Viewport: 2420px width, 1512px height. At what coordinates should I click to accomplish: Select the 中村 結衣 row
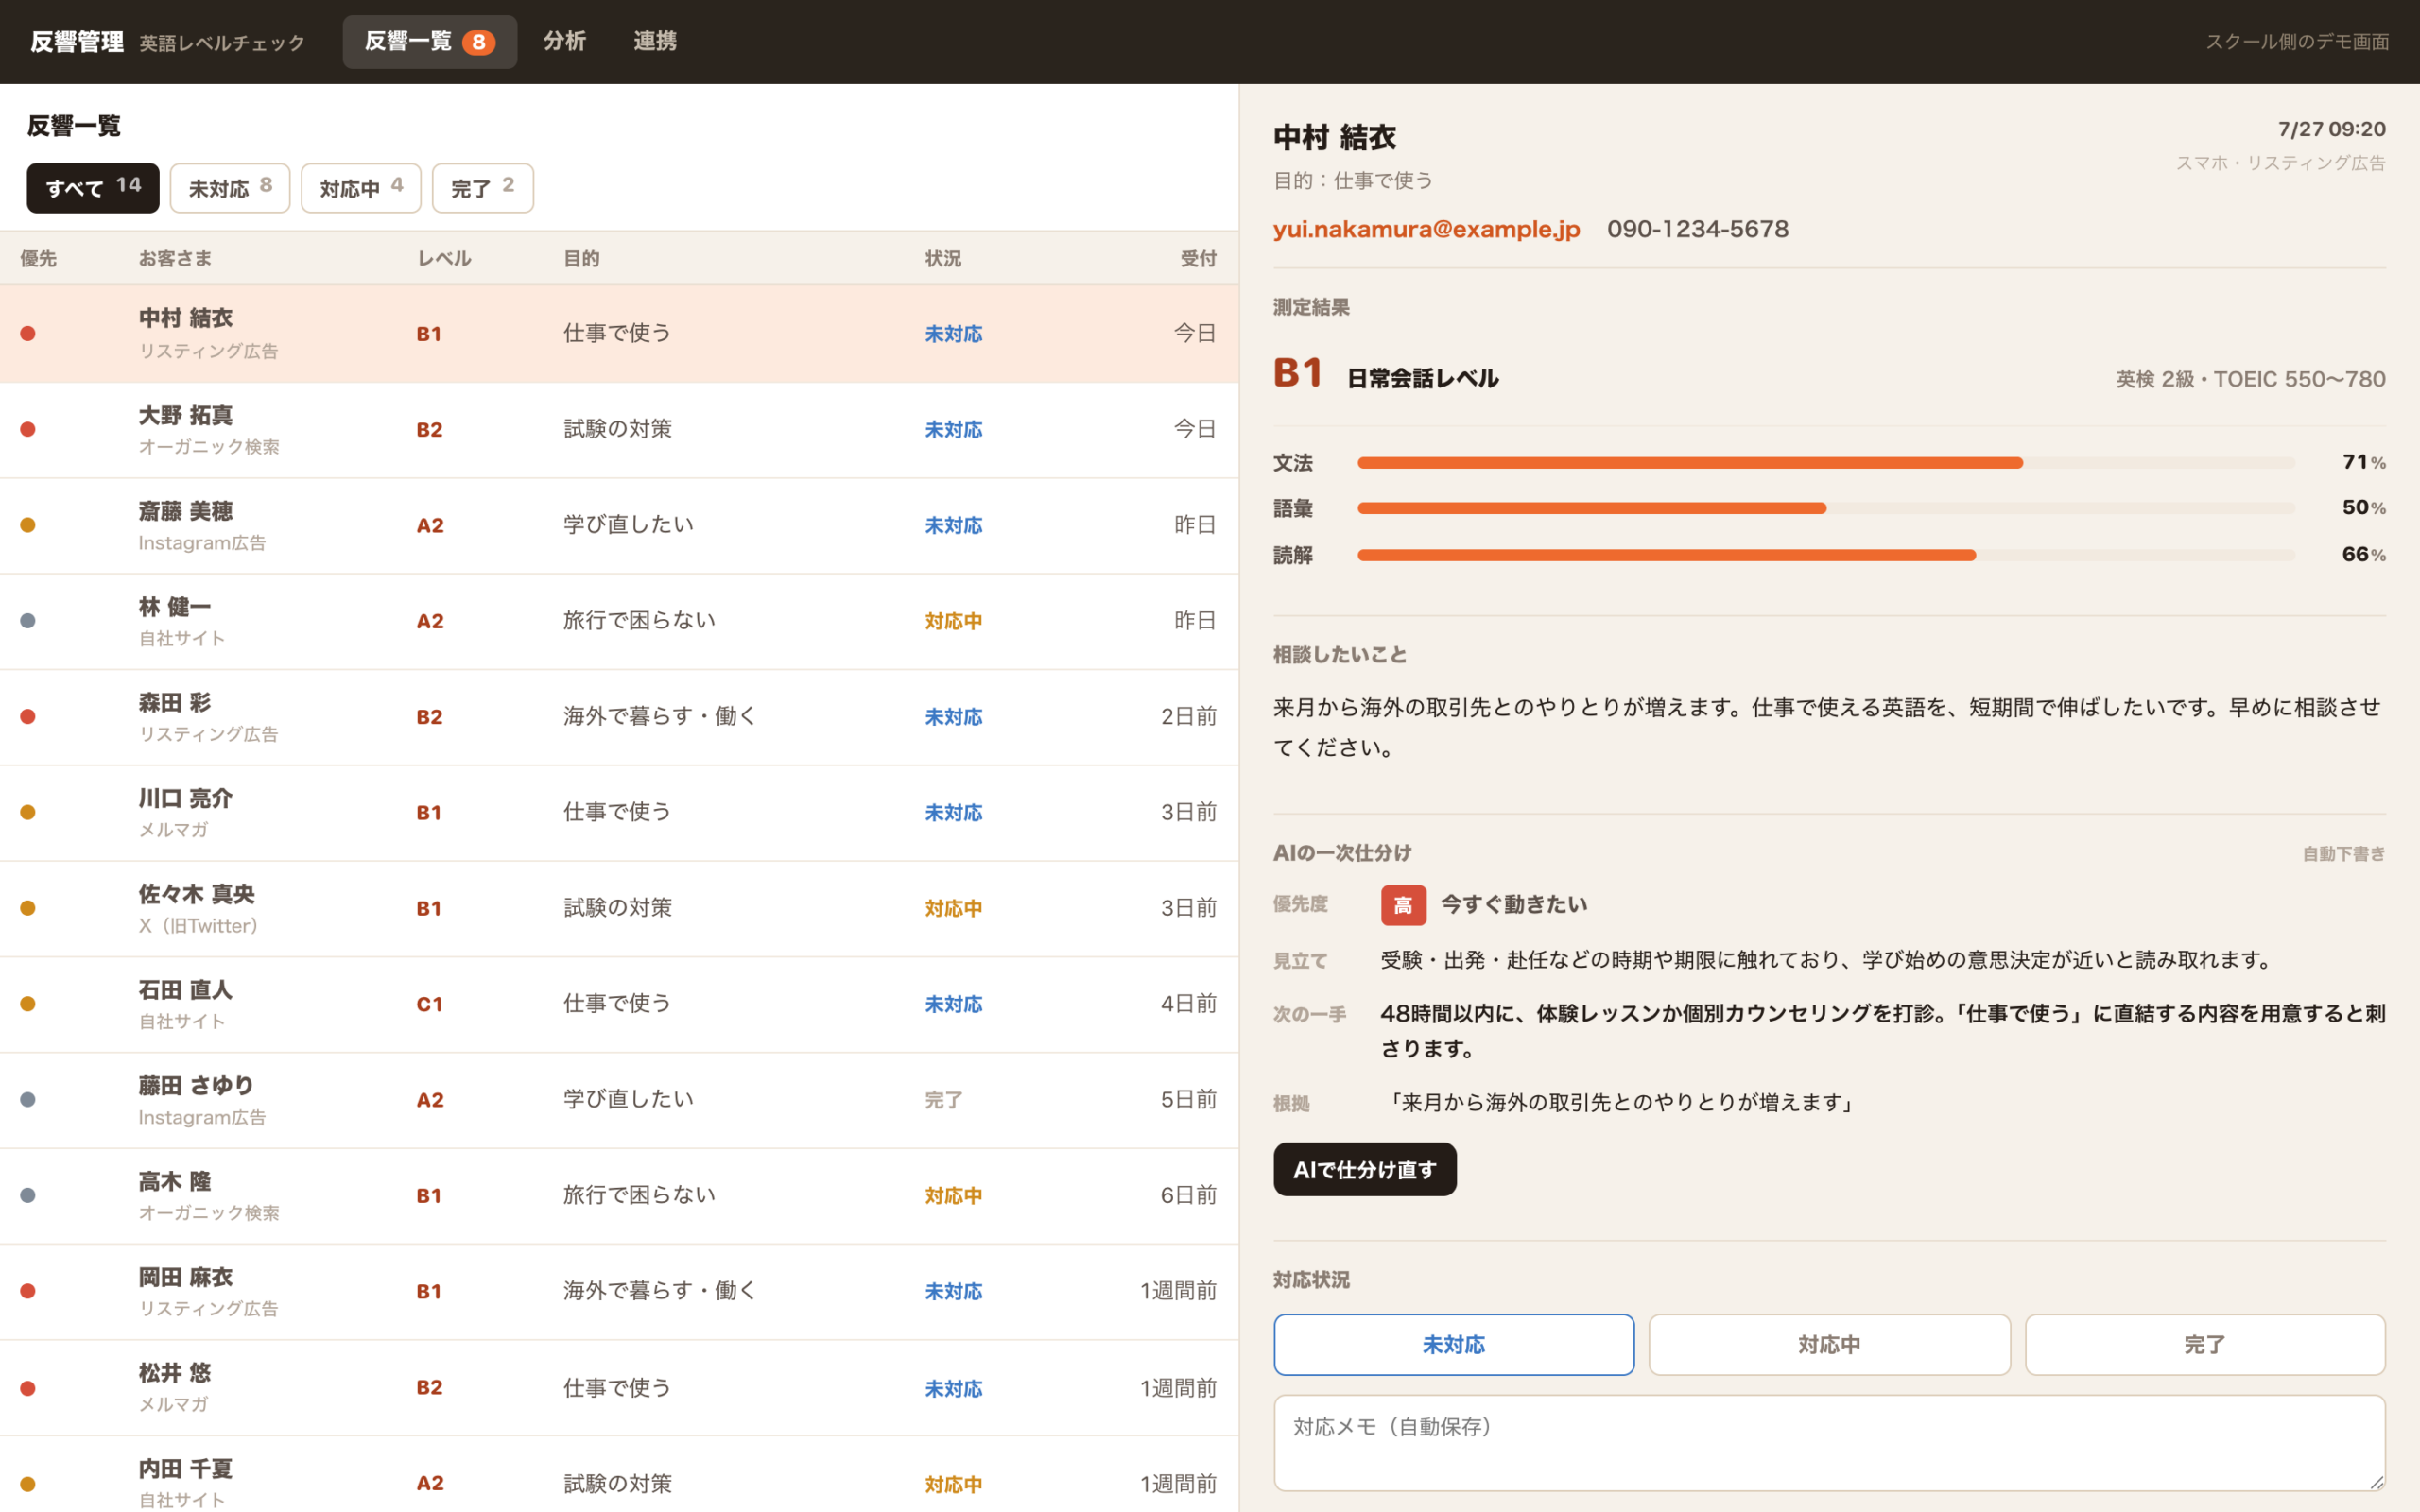coord(619,334)
